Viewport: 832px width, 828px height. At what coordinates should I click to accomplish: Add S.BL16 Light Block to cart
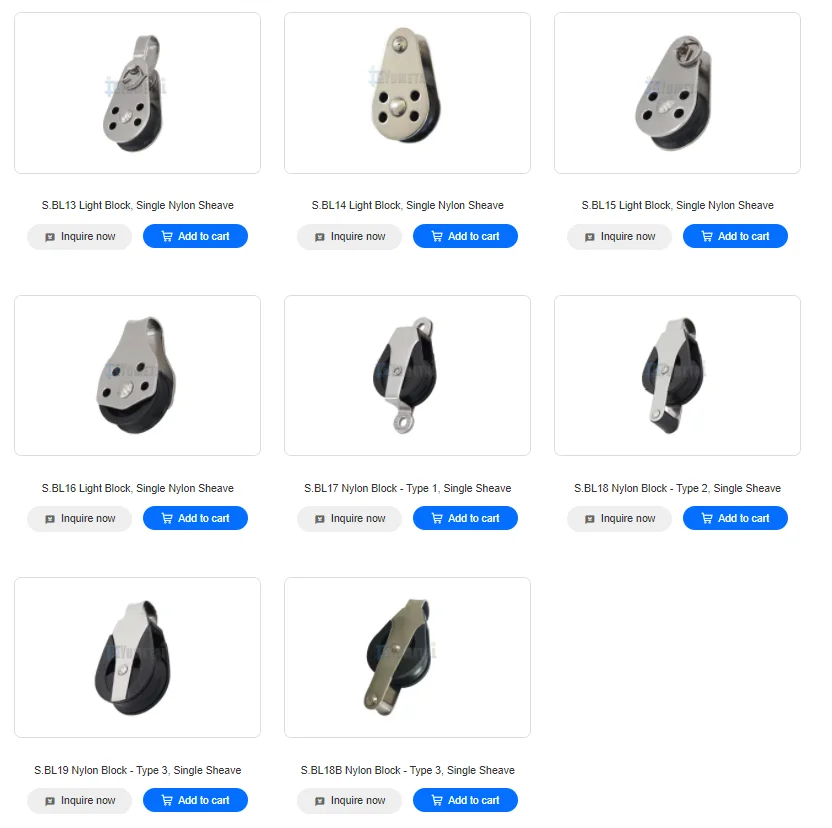point(195,518)
